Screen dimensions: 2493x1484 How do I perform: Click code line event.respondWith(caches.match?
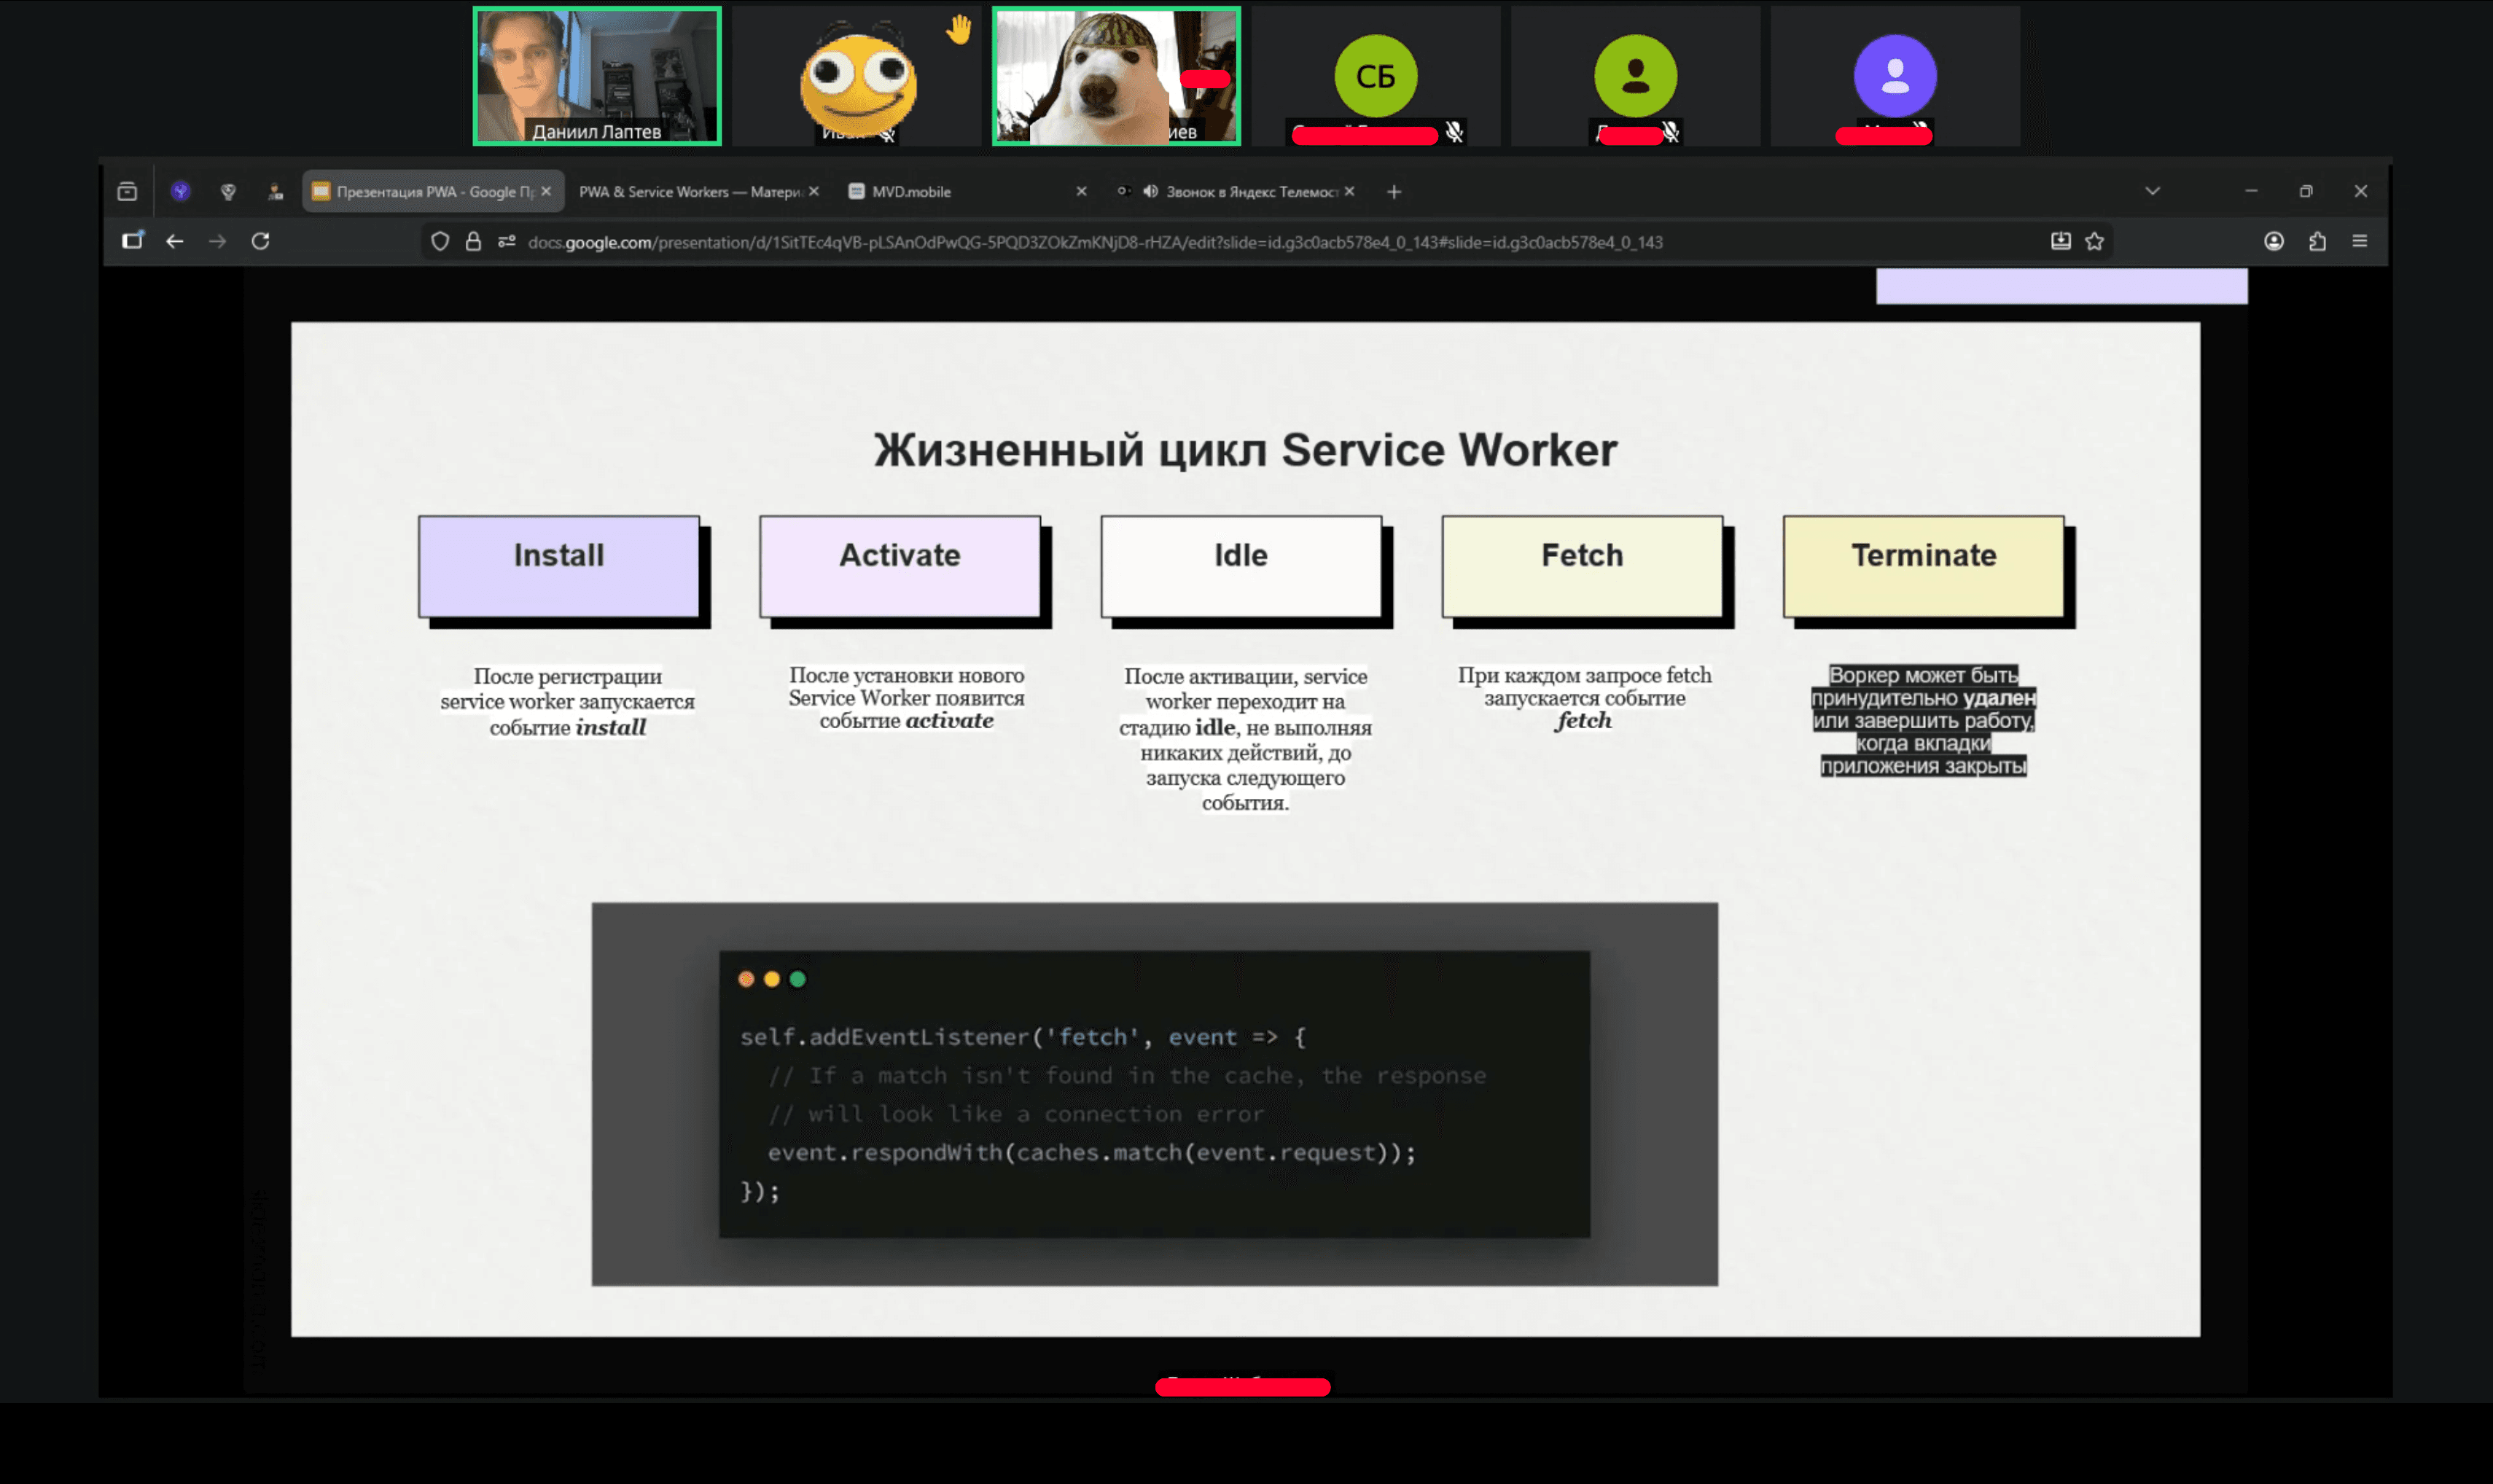coord(1092,1152)
